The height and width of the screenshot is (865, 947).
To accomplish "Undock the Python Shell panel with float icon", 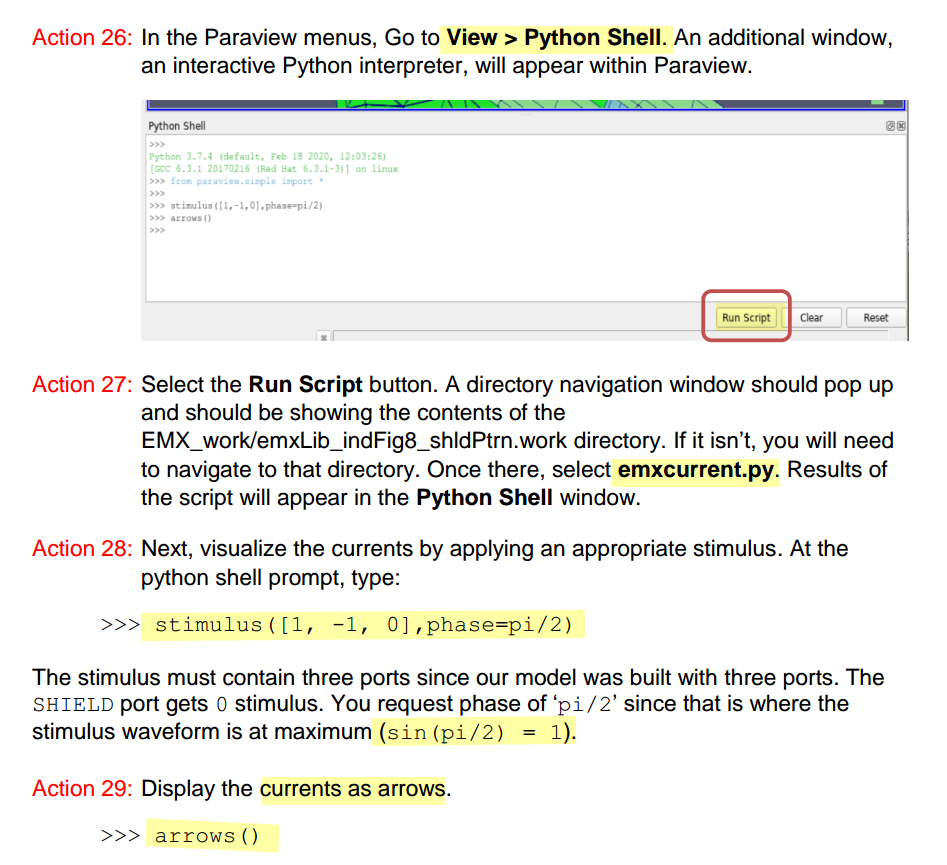I will pos(890,127).
